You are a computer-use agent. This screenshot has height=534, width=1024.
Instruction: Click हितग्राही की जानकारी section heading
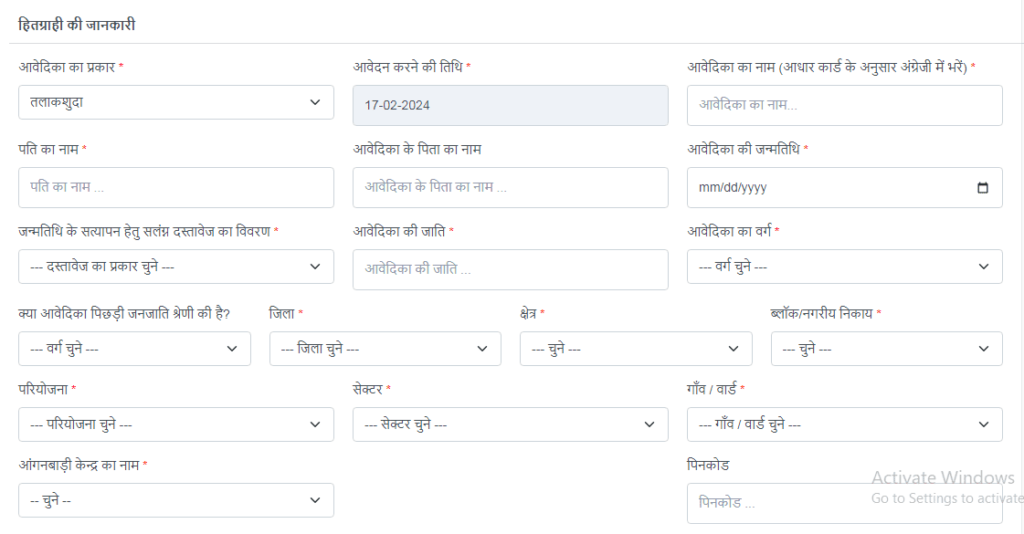pos(77,25)
